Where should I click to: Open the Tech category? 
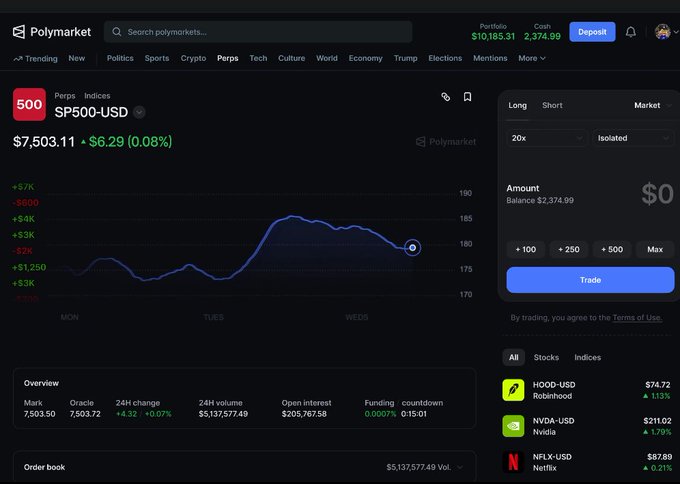click(x=258, y=58)
